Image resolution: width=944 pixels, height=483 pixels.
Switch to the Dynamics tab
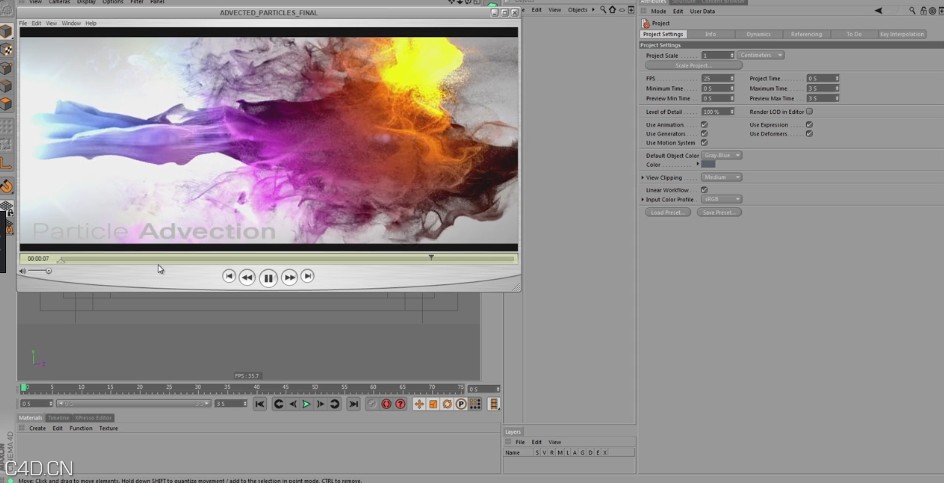pos(758,34)
